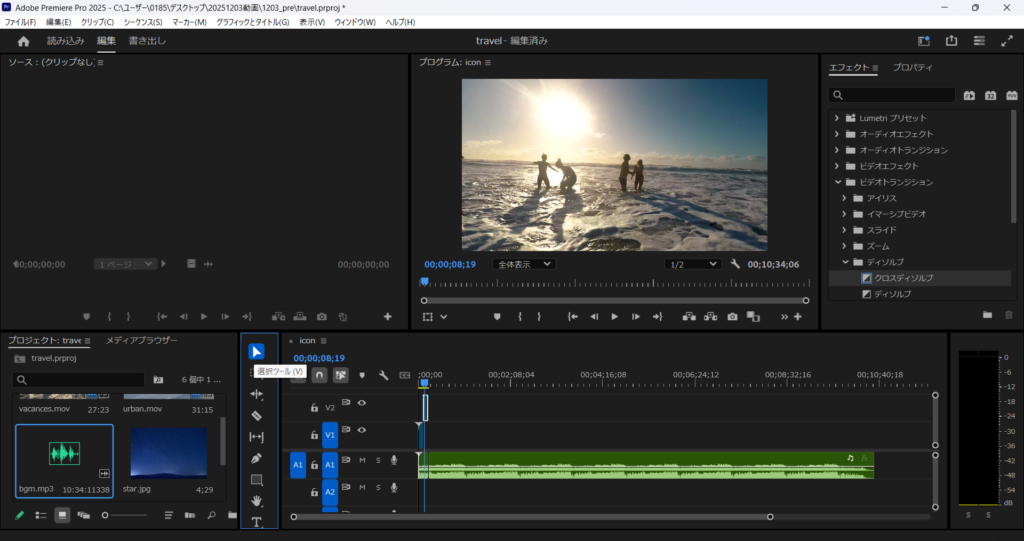Select the Pen tool in the toolbar

point(256,458)
